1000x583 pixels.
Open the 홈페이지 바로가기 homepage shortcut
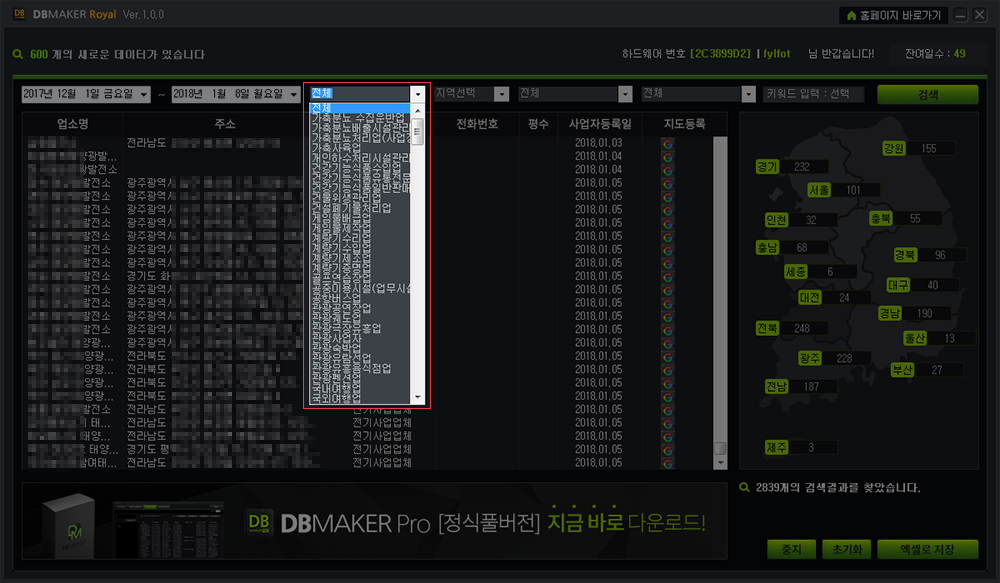pos(893,15)
